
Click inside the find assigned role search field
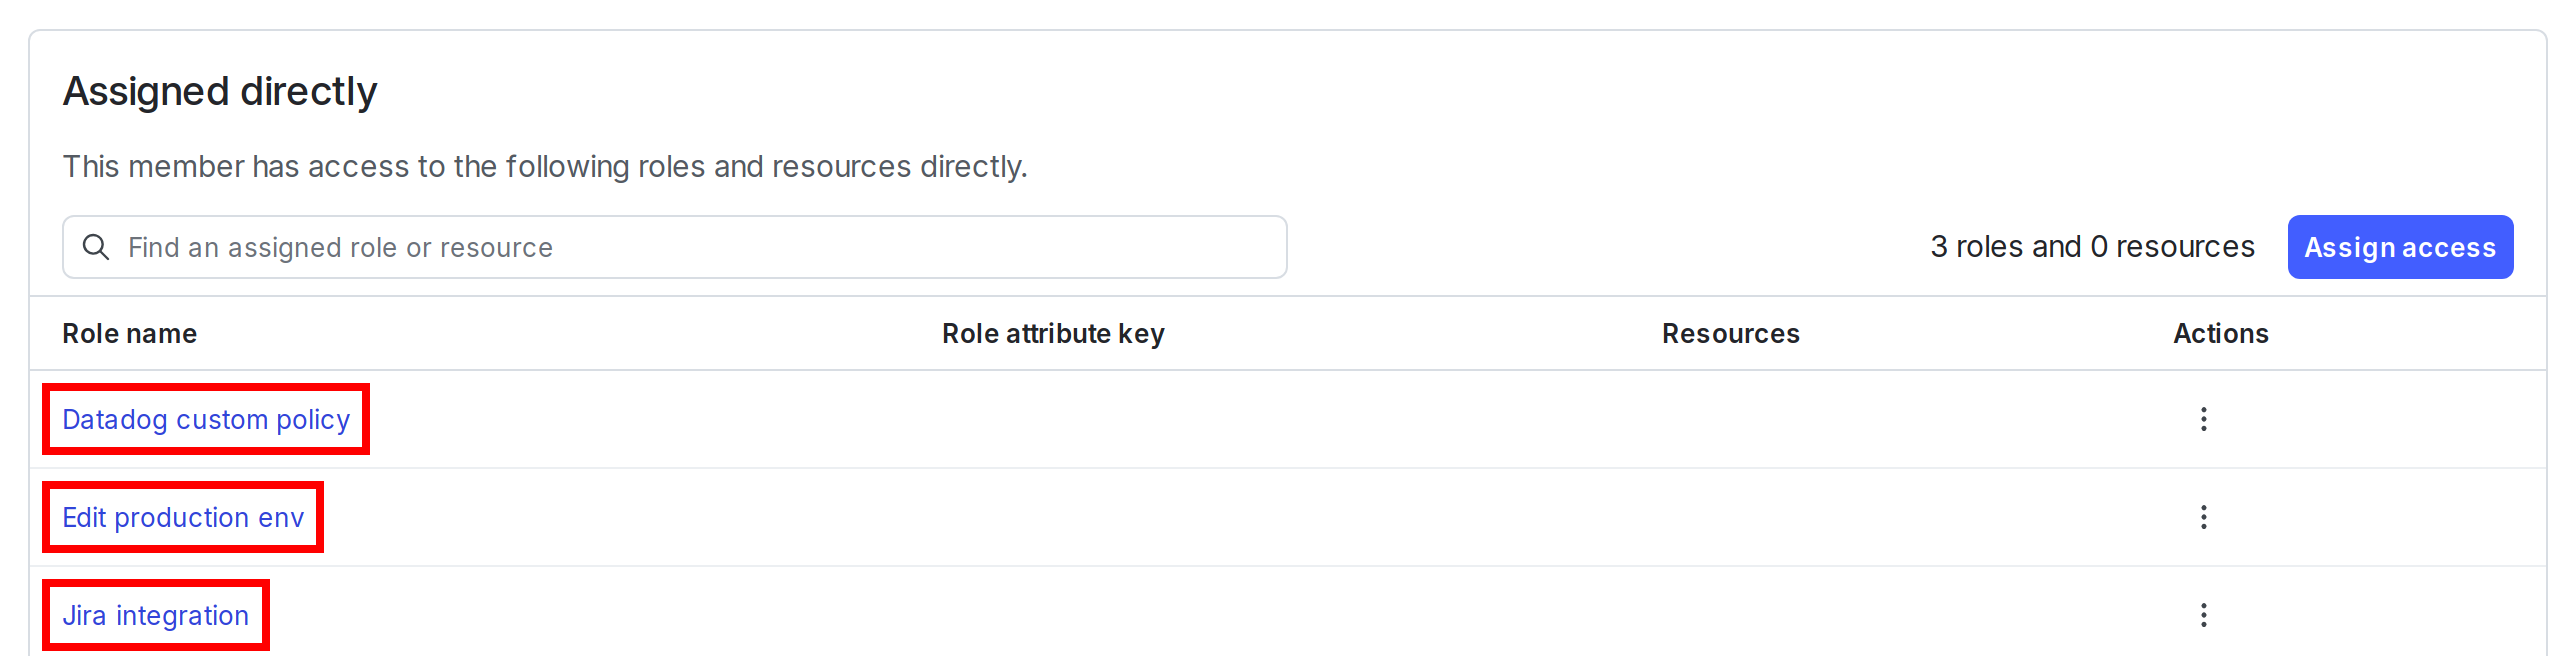coord(600,247)
